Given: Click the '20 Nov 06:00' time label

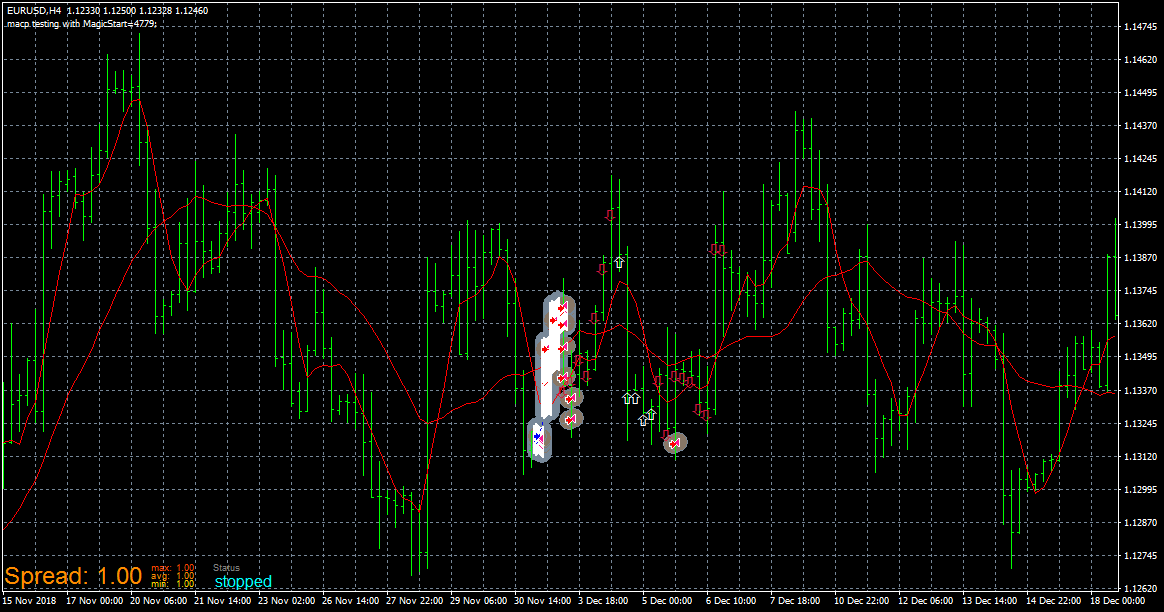Looking at the screenshot, I should (159, 600).
